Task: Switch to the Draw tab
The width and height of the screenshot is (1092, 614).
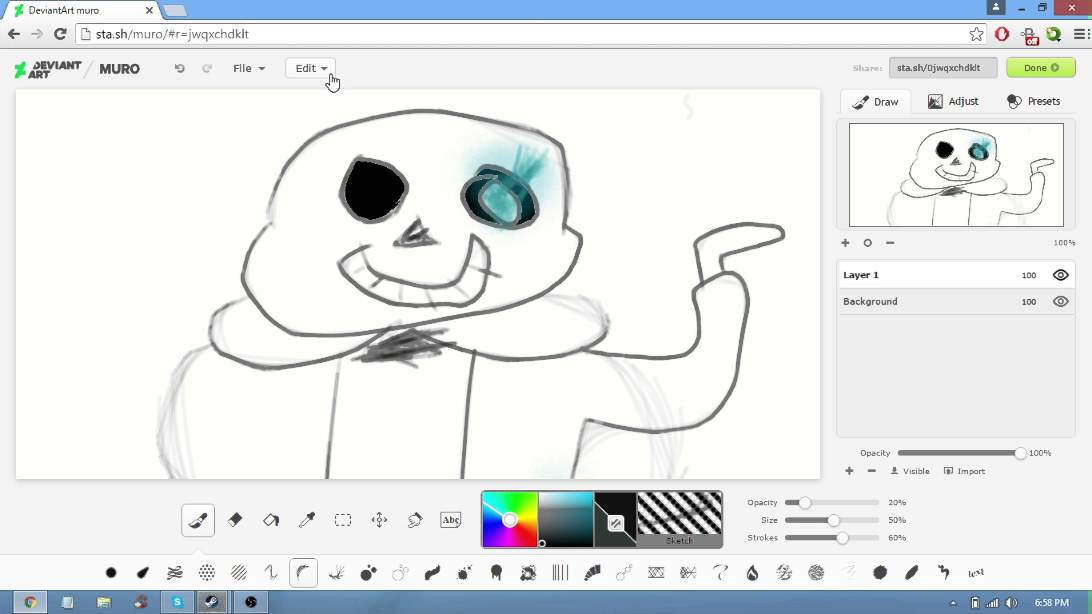Action: [x=875, y=102]
